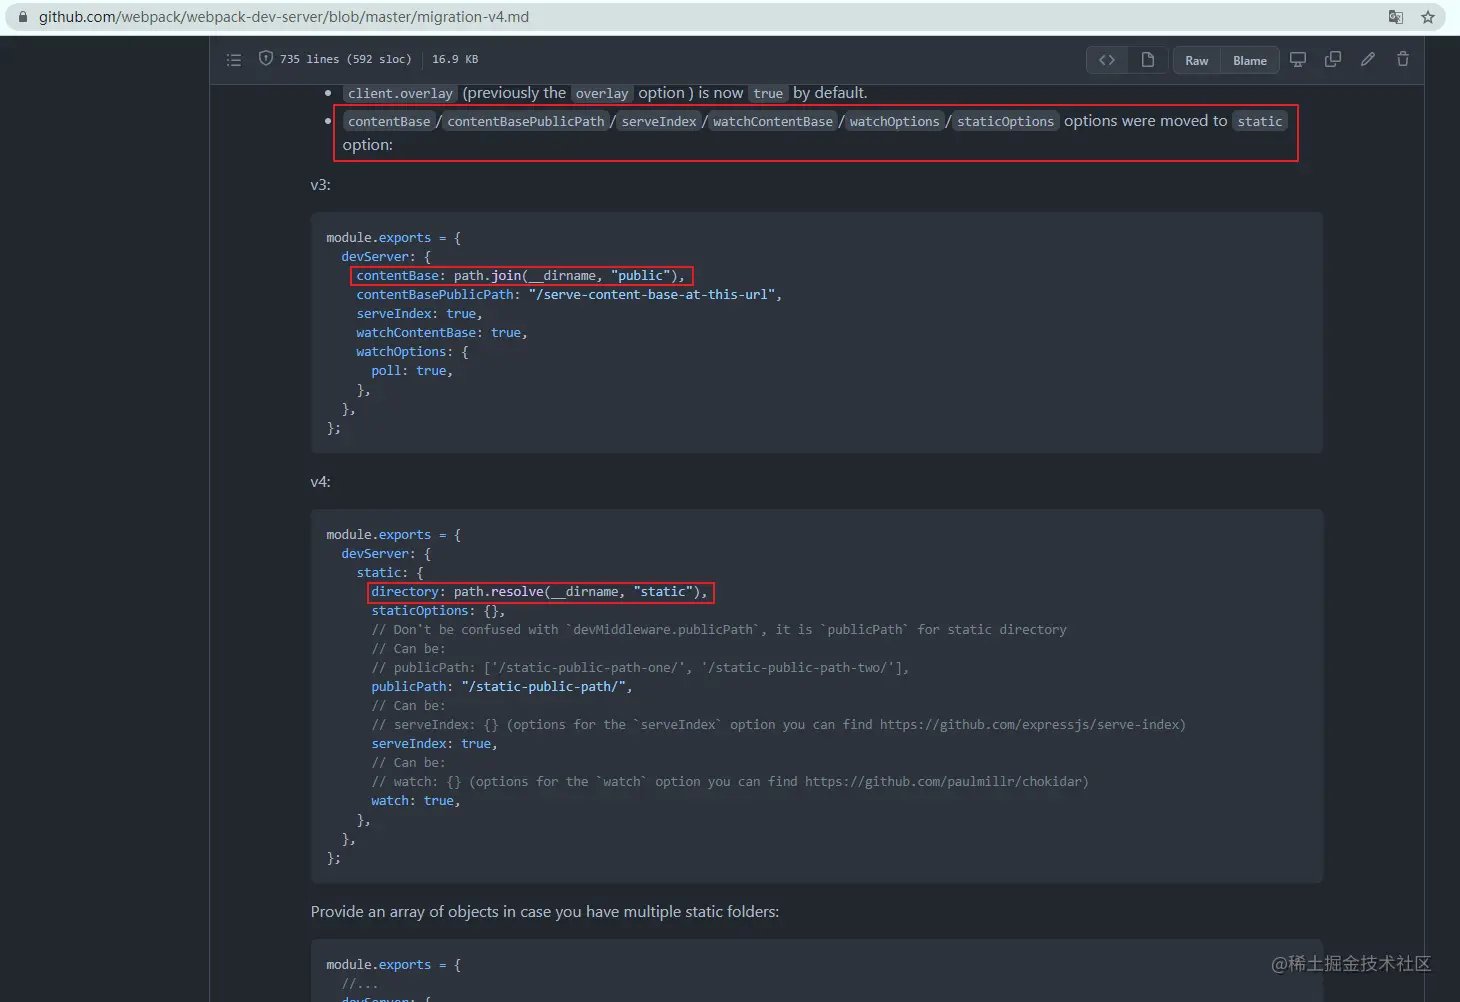
Task: Click '735 lines (592 sloc)' text
Action: tap(346, 59)
